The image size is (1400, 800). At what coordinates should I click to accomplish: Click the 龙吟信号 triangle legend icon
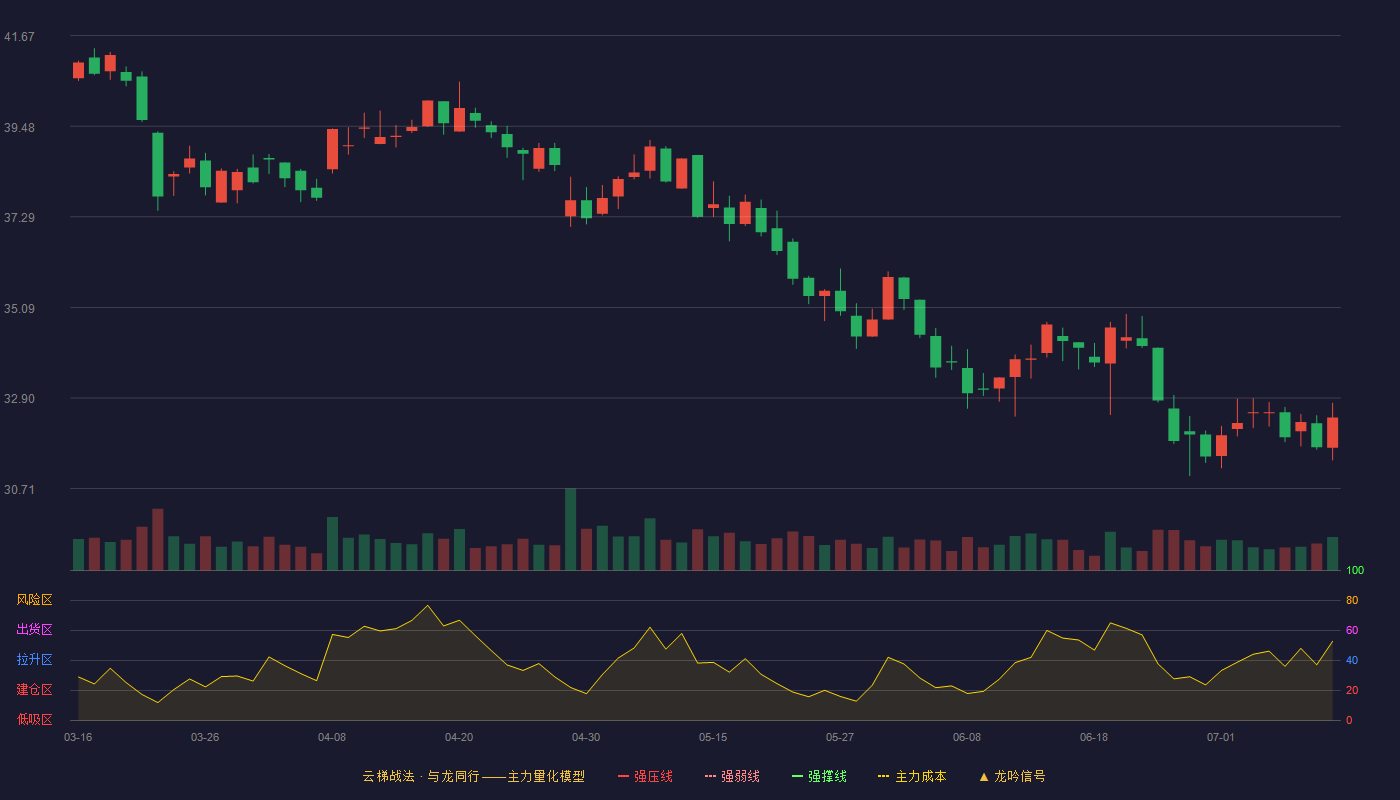tap(984, 776)
